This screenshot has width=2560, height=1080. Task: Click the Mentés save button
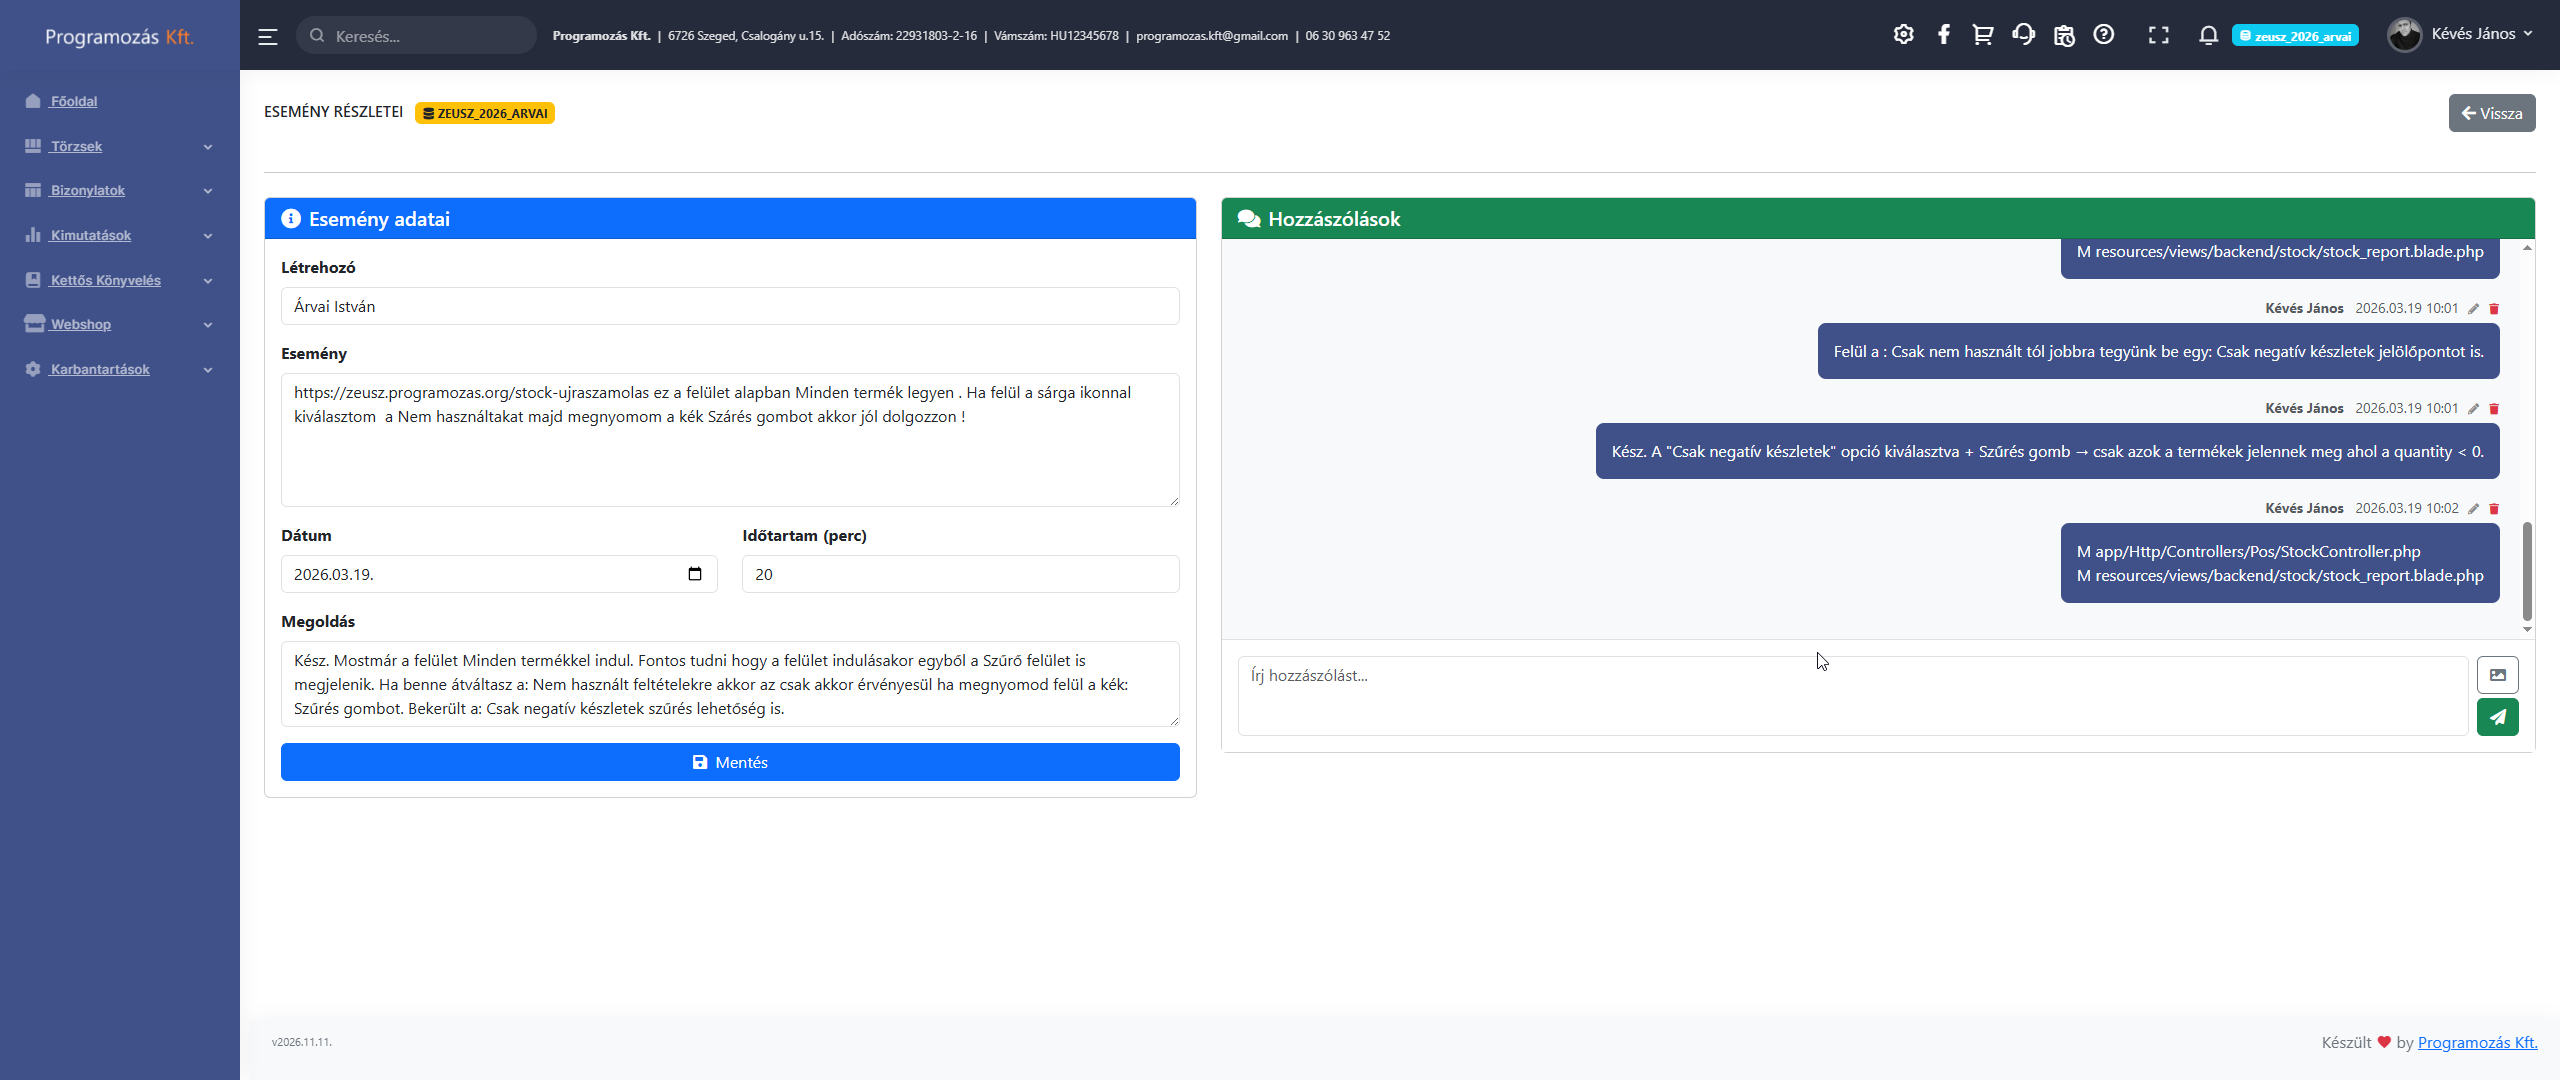pos(730,762)
